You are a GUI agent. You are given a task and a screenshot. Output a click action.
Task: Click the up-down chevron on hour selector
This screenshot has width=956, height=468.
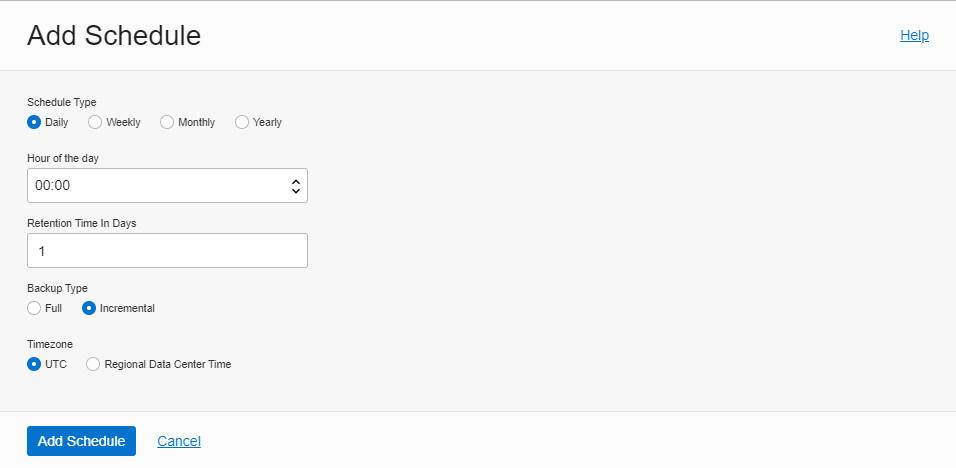click(x=295, y=186)
